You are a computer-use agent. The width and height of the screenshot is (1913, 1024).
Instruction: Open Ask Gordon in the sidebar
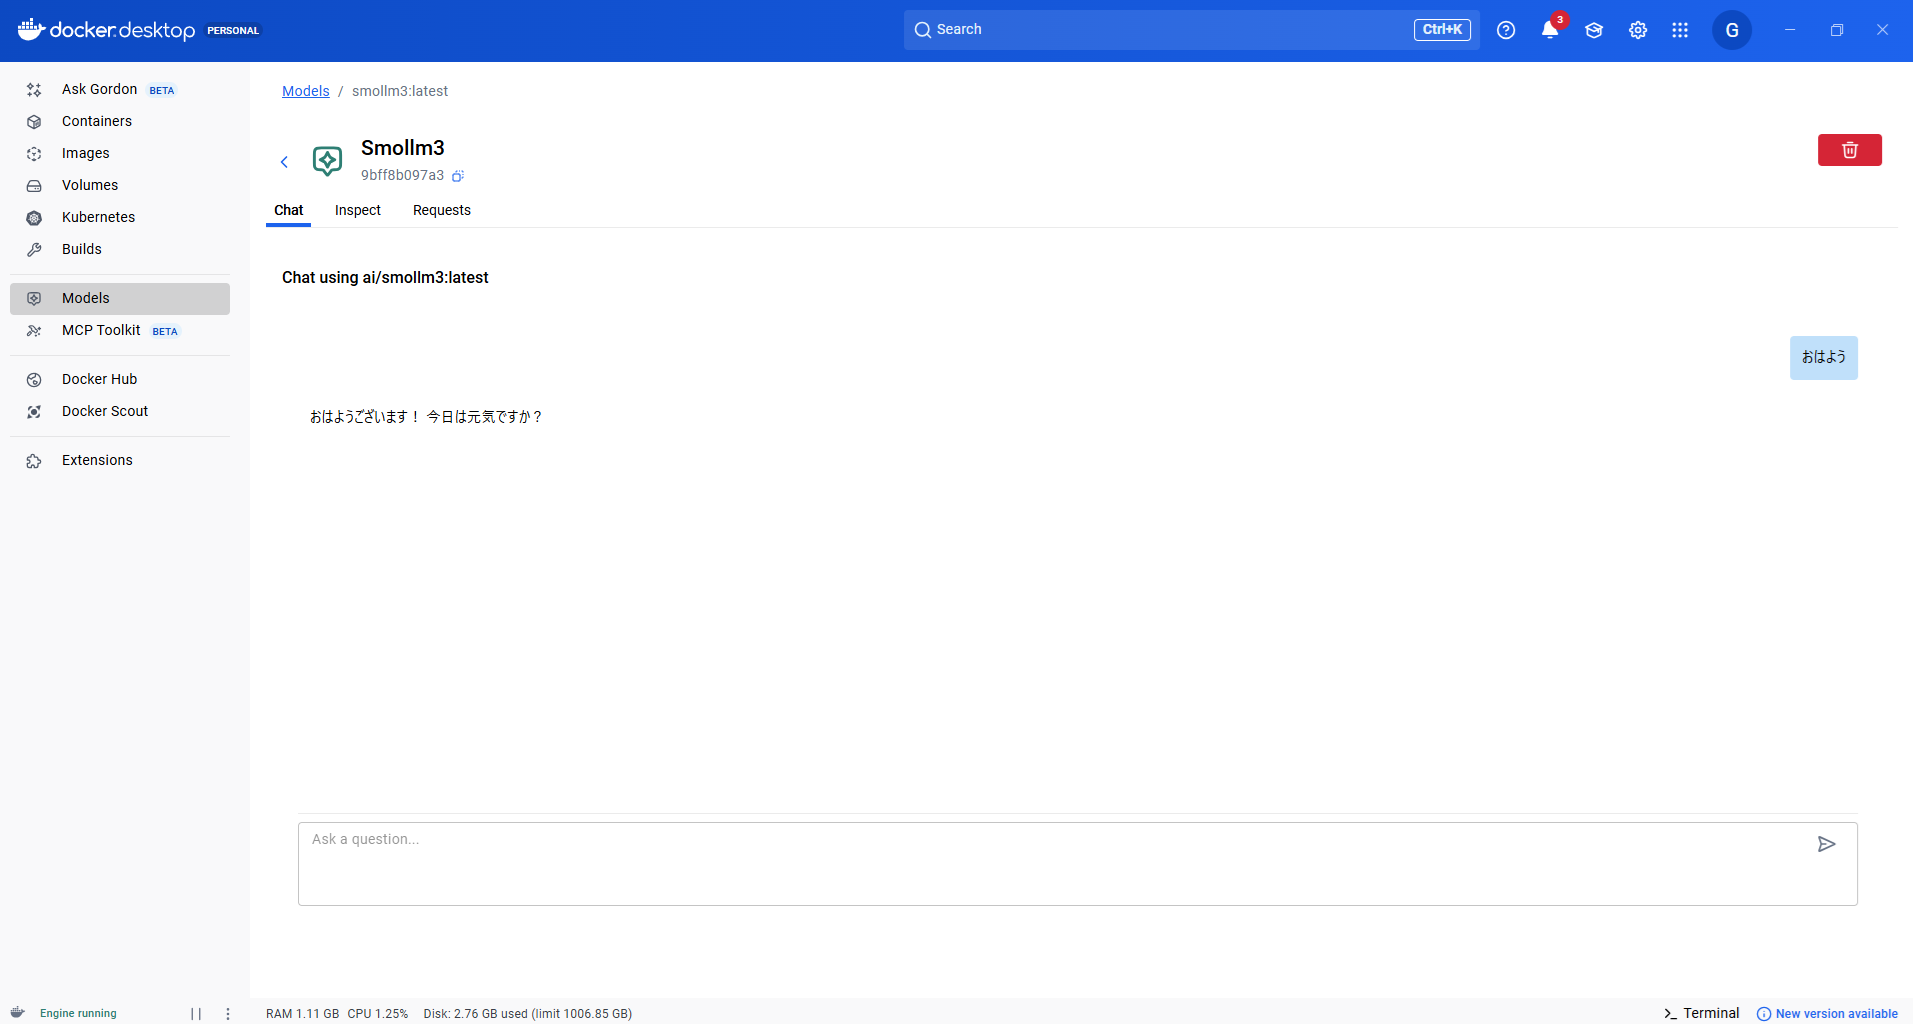120,90
